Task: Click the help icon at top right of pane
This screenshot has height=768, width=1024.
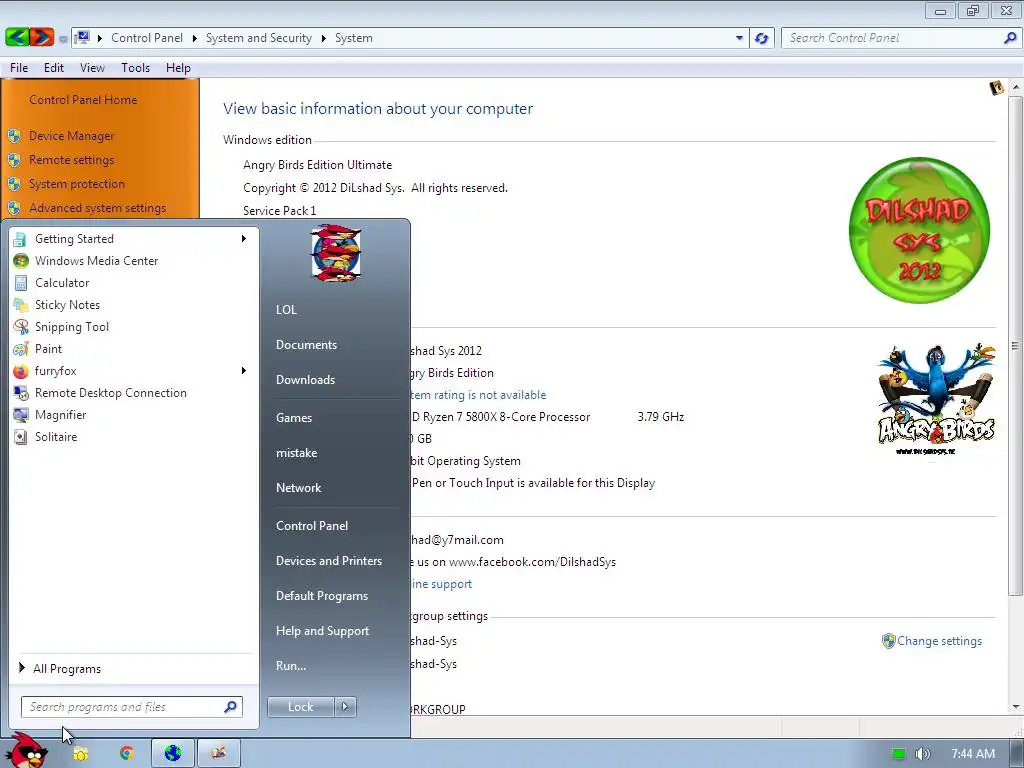Action: tap(997, 88)
